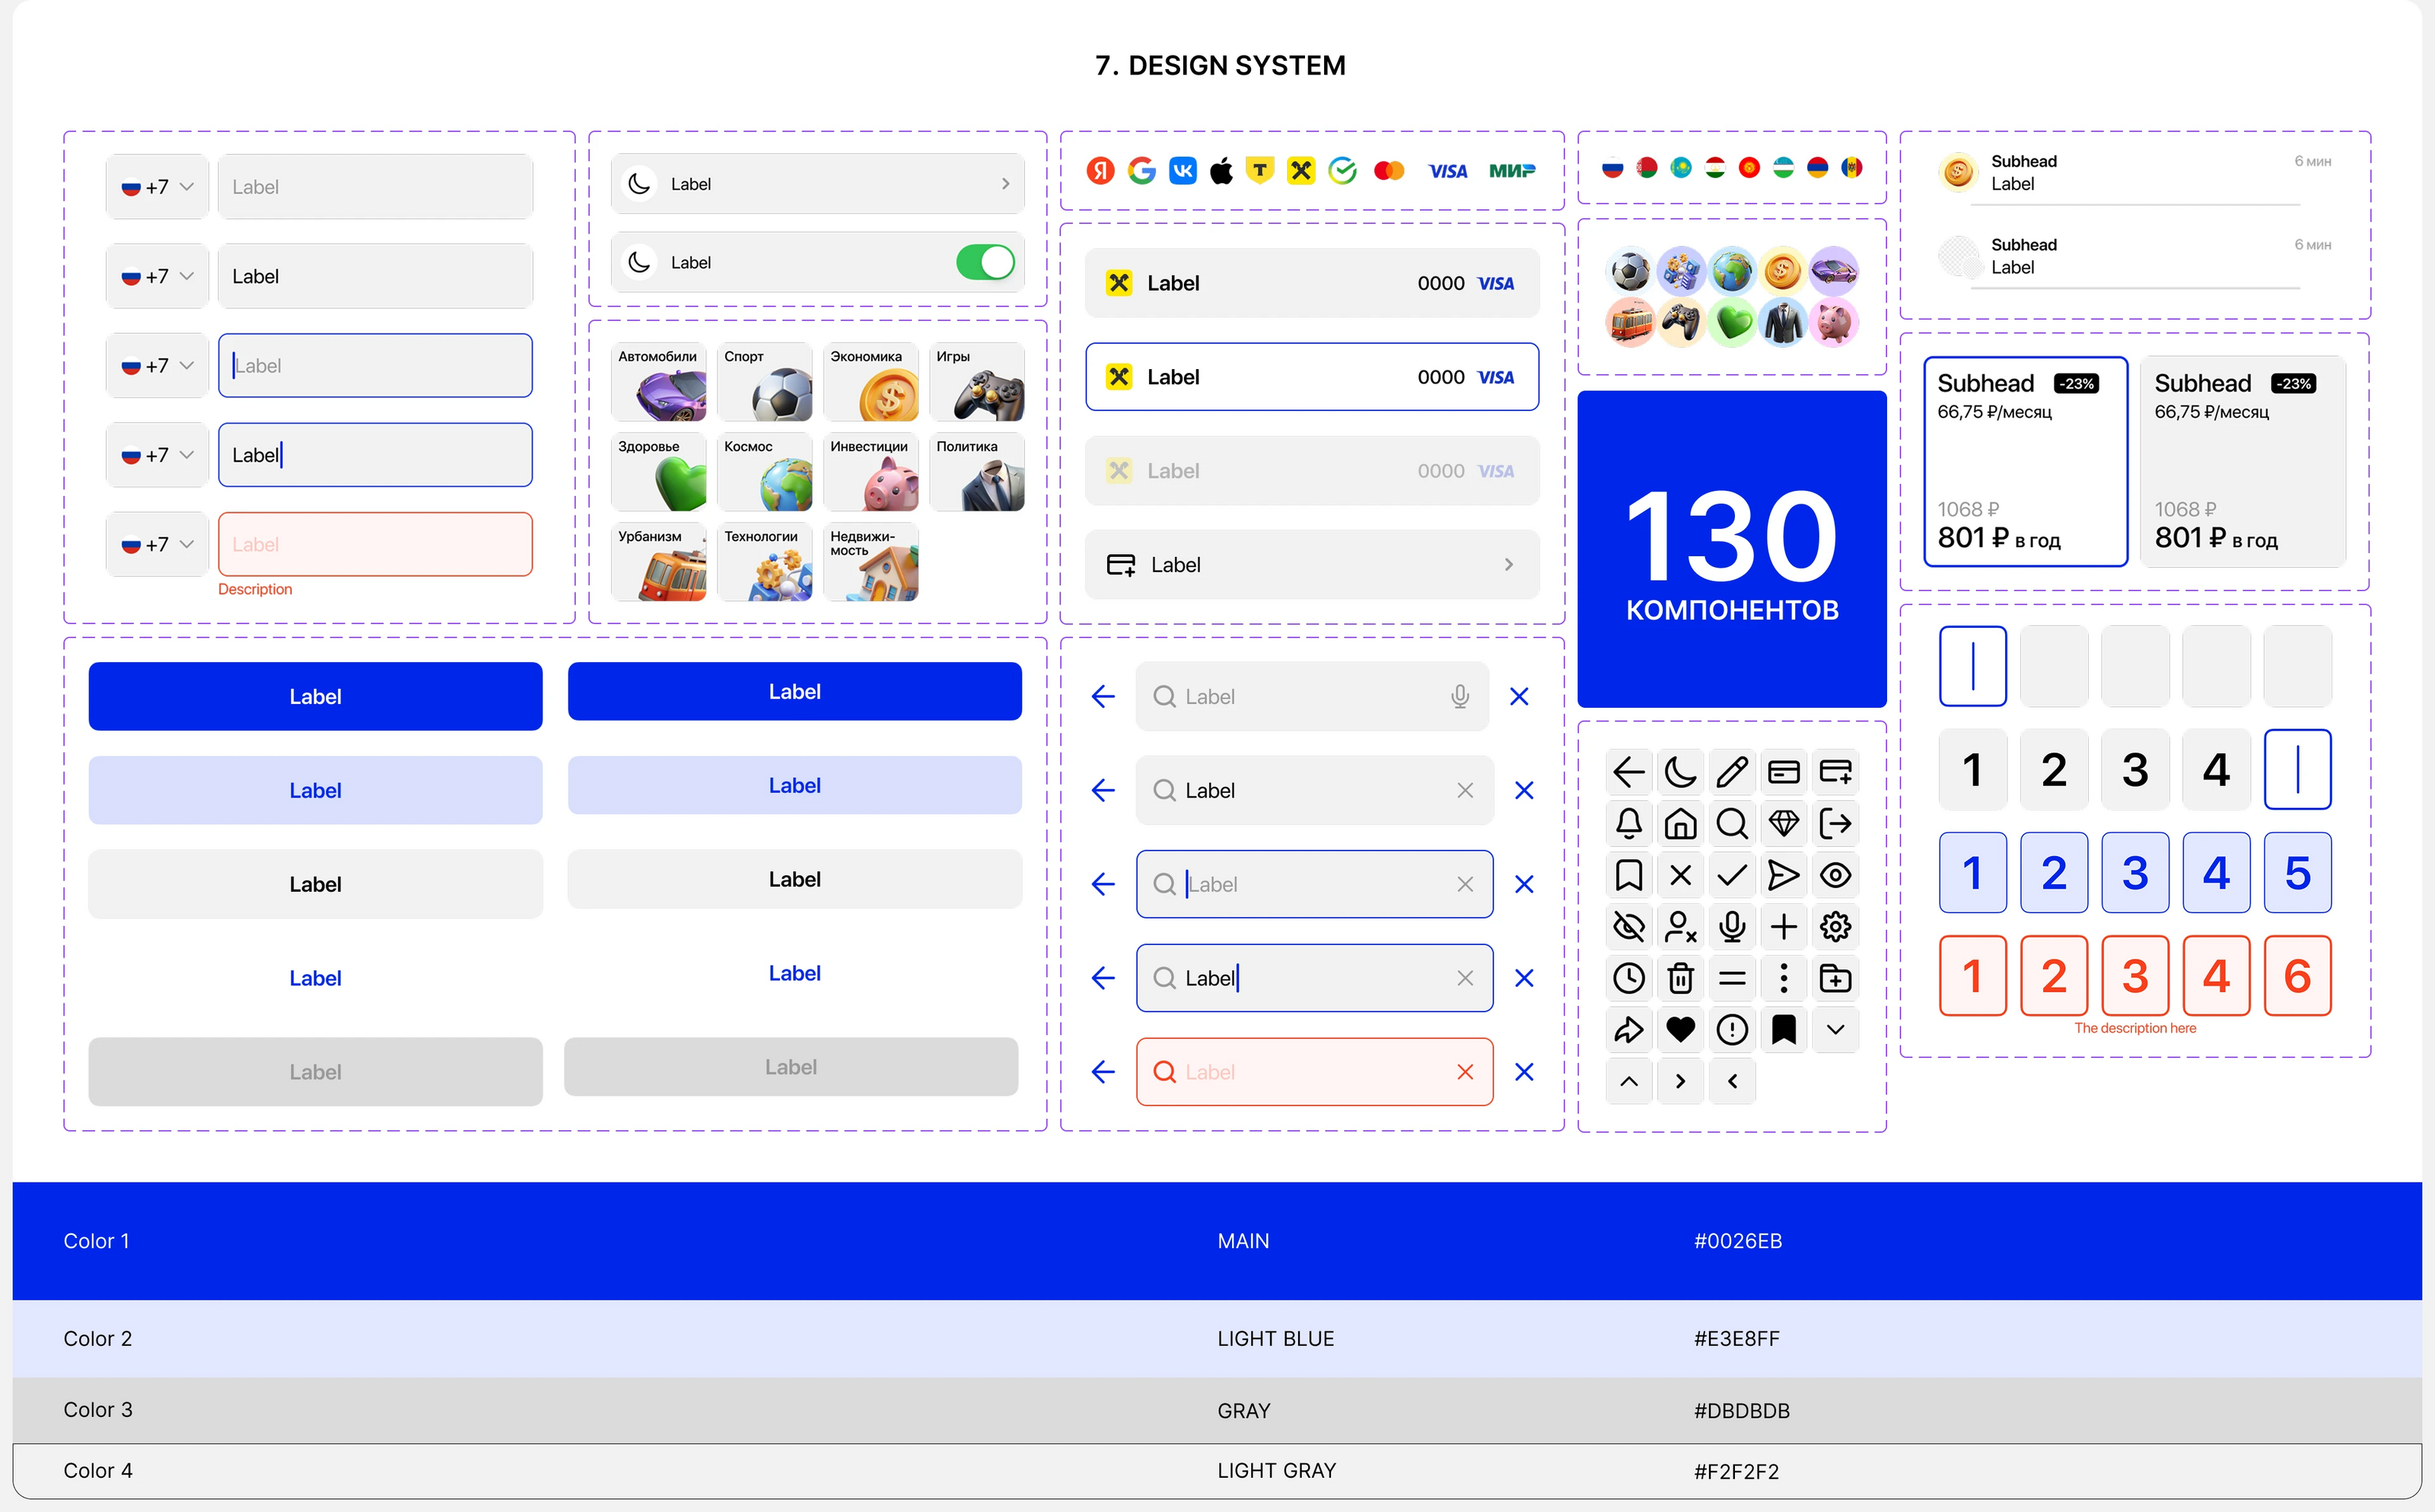Click the chevron-down icon in the icon grid
The image size is (2435, 1512).
click(1835, 1029)
